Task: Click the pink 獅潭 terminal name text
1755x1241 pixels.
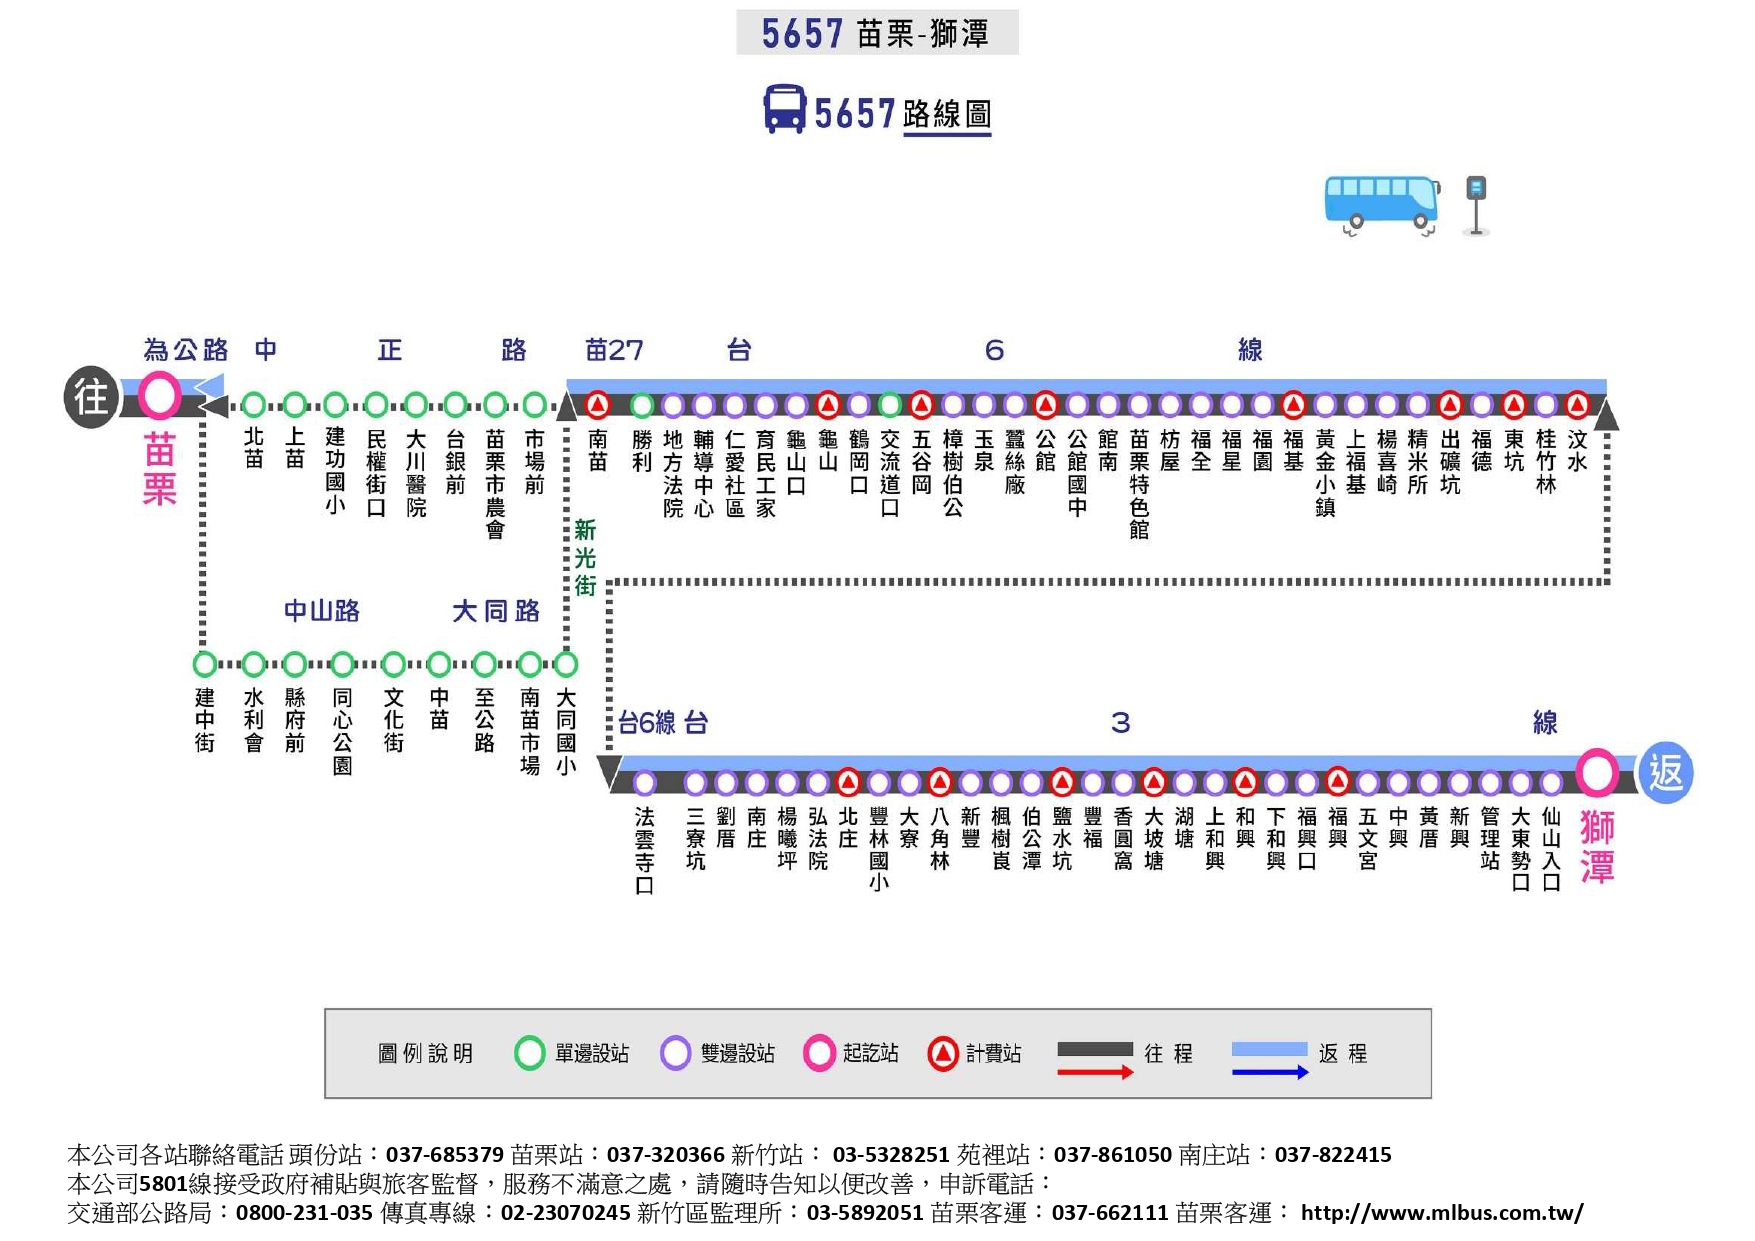Action: (1597, 846)
